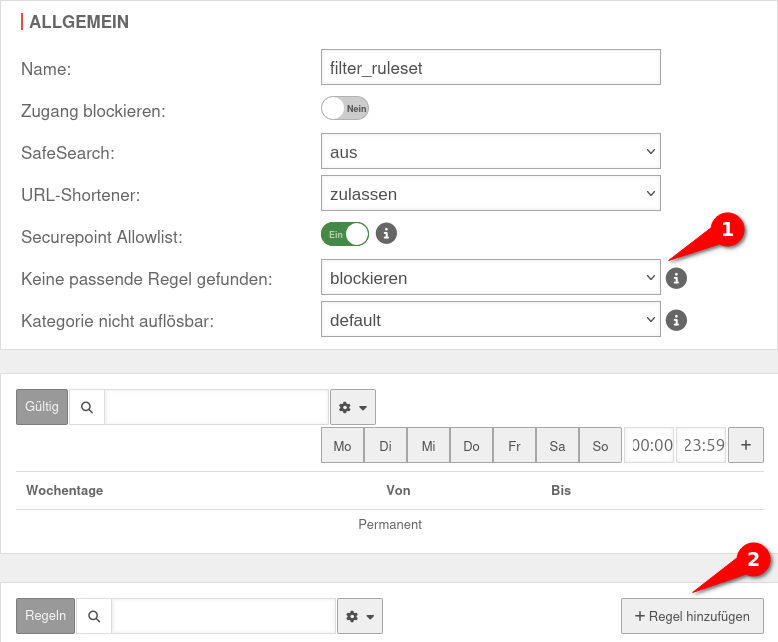Open the SafeSearch dropdown
The image size is (778, 642).
[490, 152]
